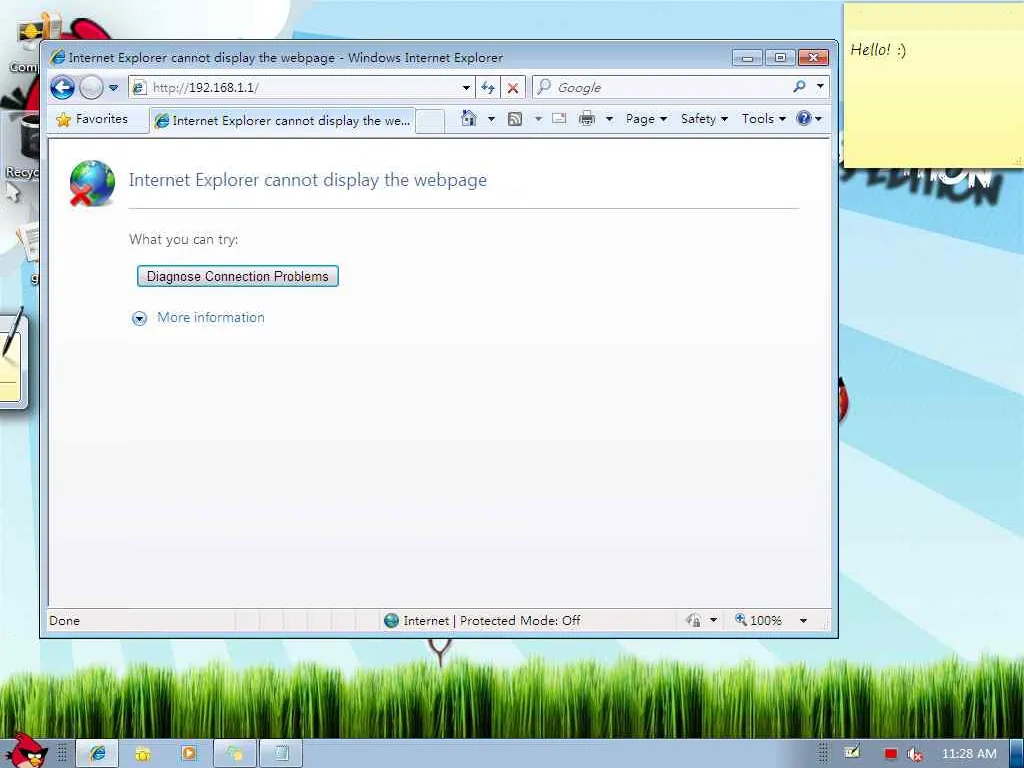Click the Internet Explorer taskbar icon
The width and height of the screenshot is (1024, 768).
coord(98,754)
